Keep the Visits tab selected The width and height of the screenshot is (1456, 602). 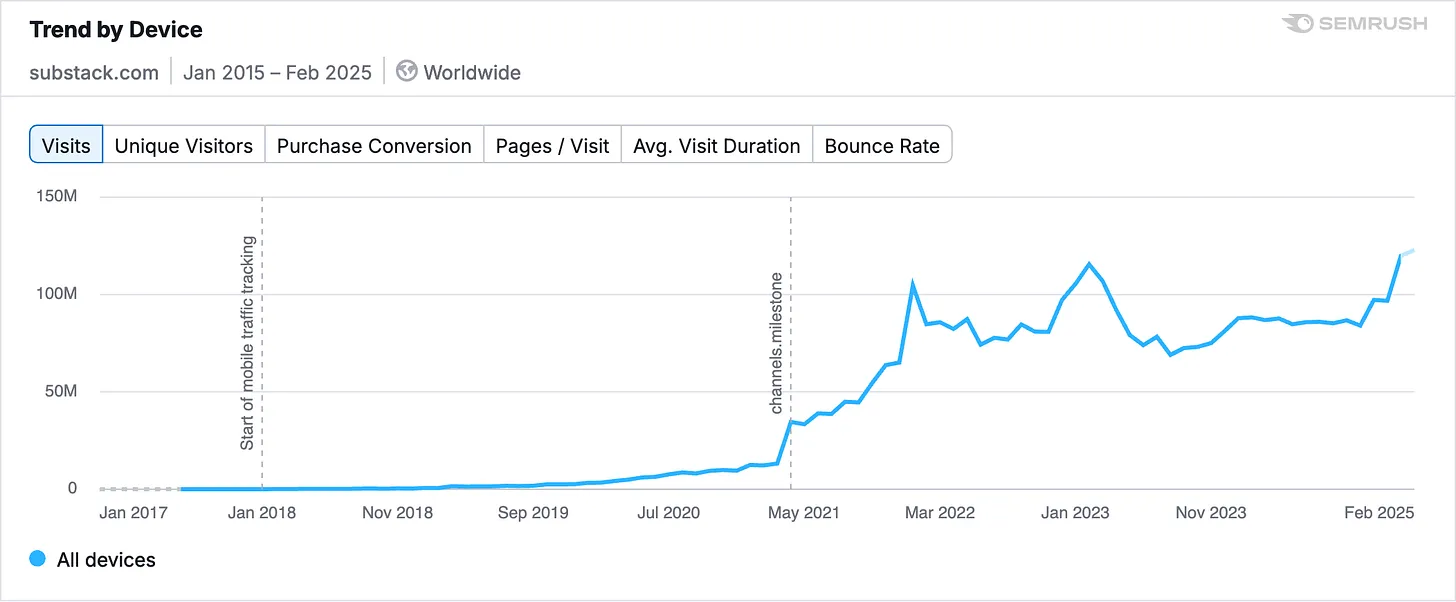point(65,145)
